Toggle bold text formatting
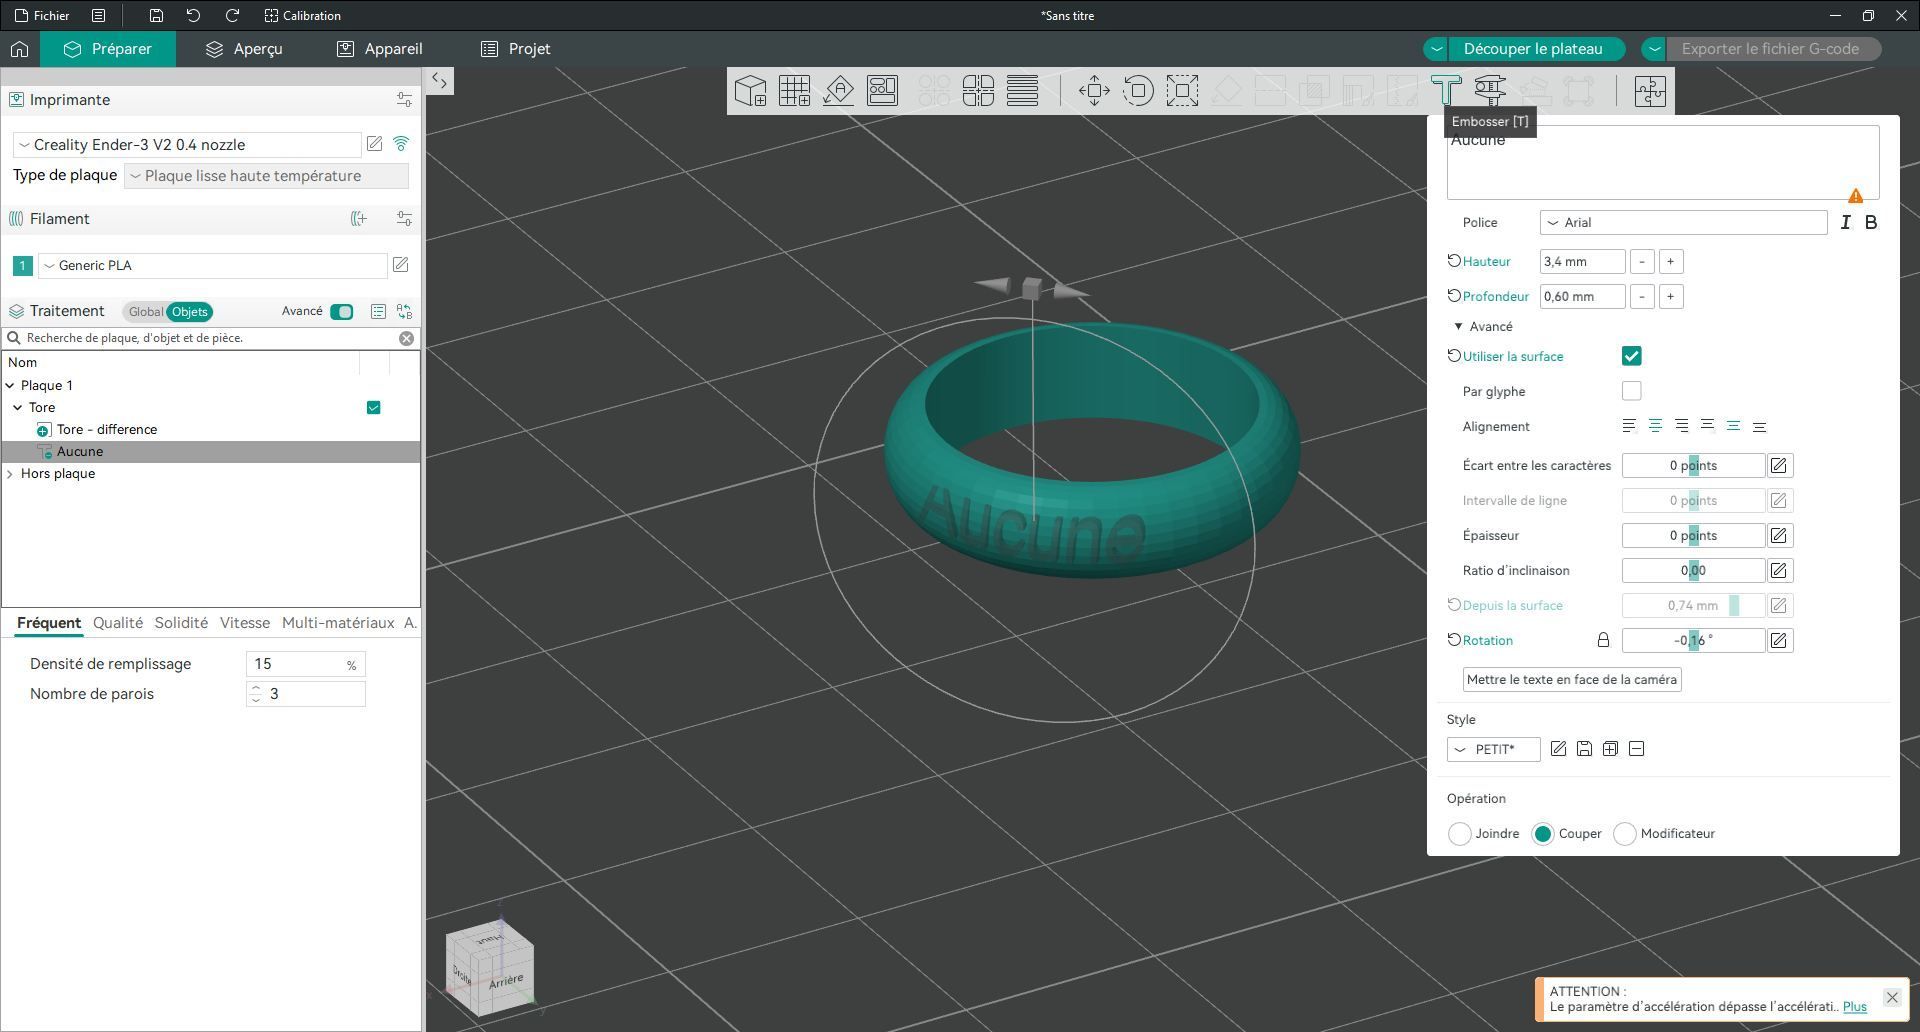This screenshot has width=1920, height=1032. click(x=1871, y=223)
